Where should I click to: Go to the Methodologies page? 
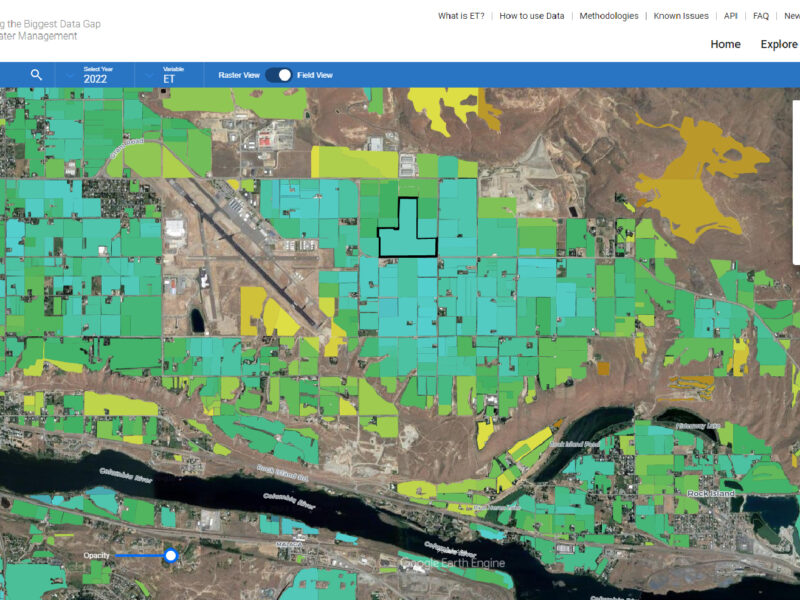(608, 16)
